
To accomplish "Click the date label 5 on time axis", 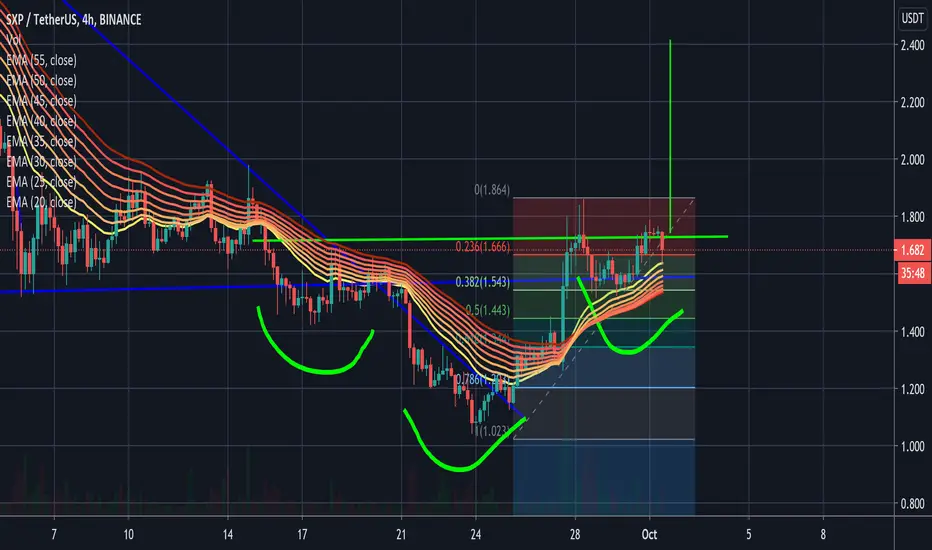I will [748, 535].
